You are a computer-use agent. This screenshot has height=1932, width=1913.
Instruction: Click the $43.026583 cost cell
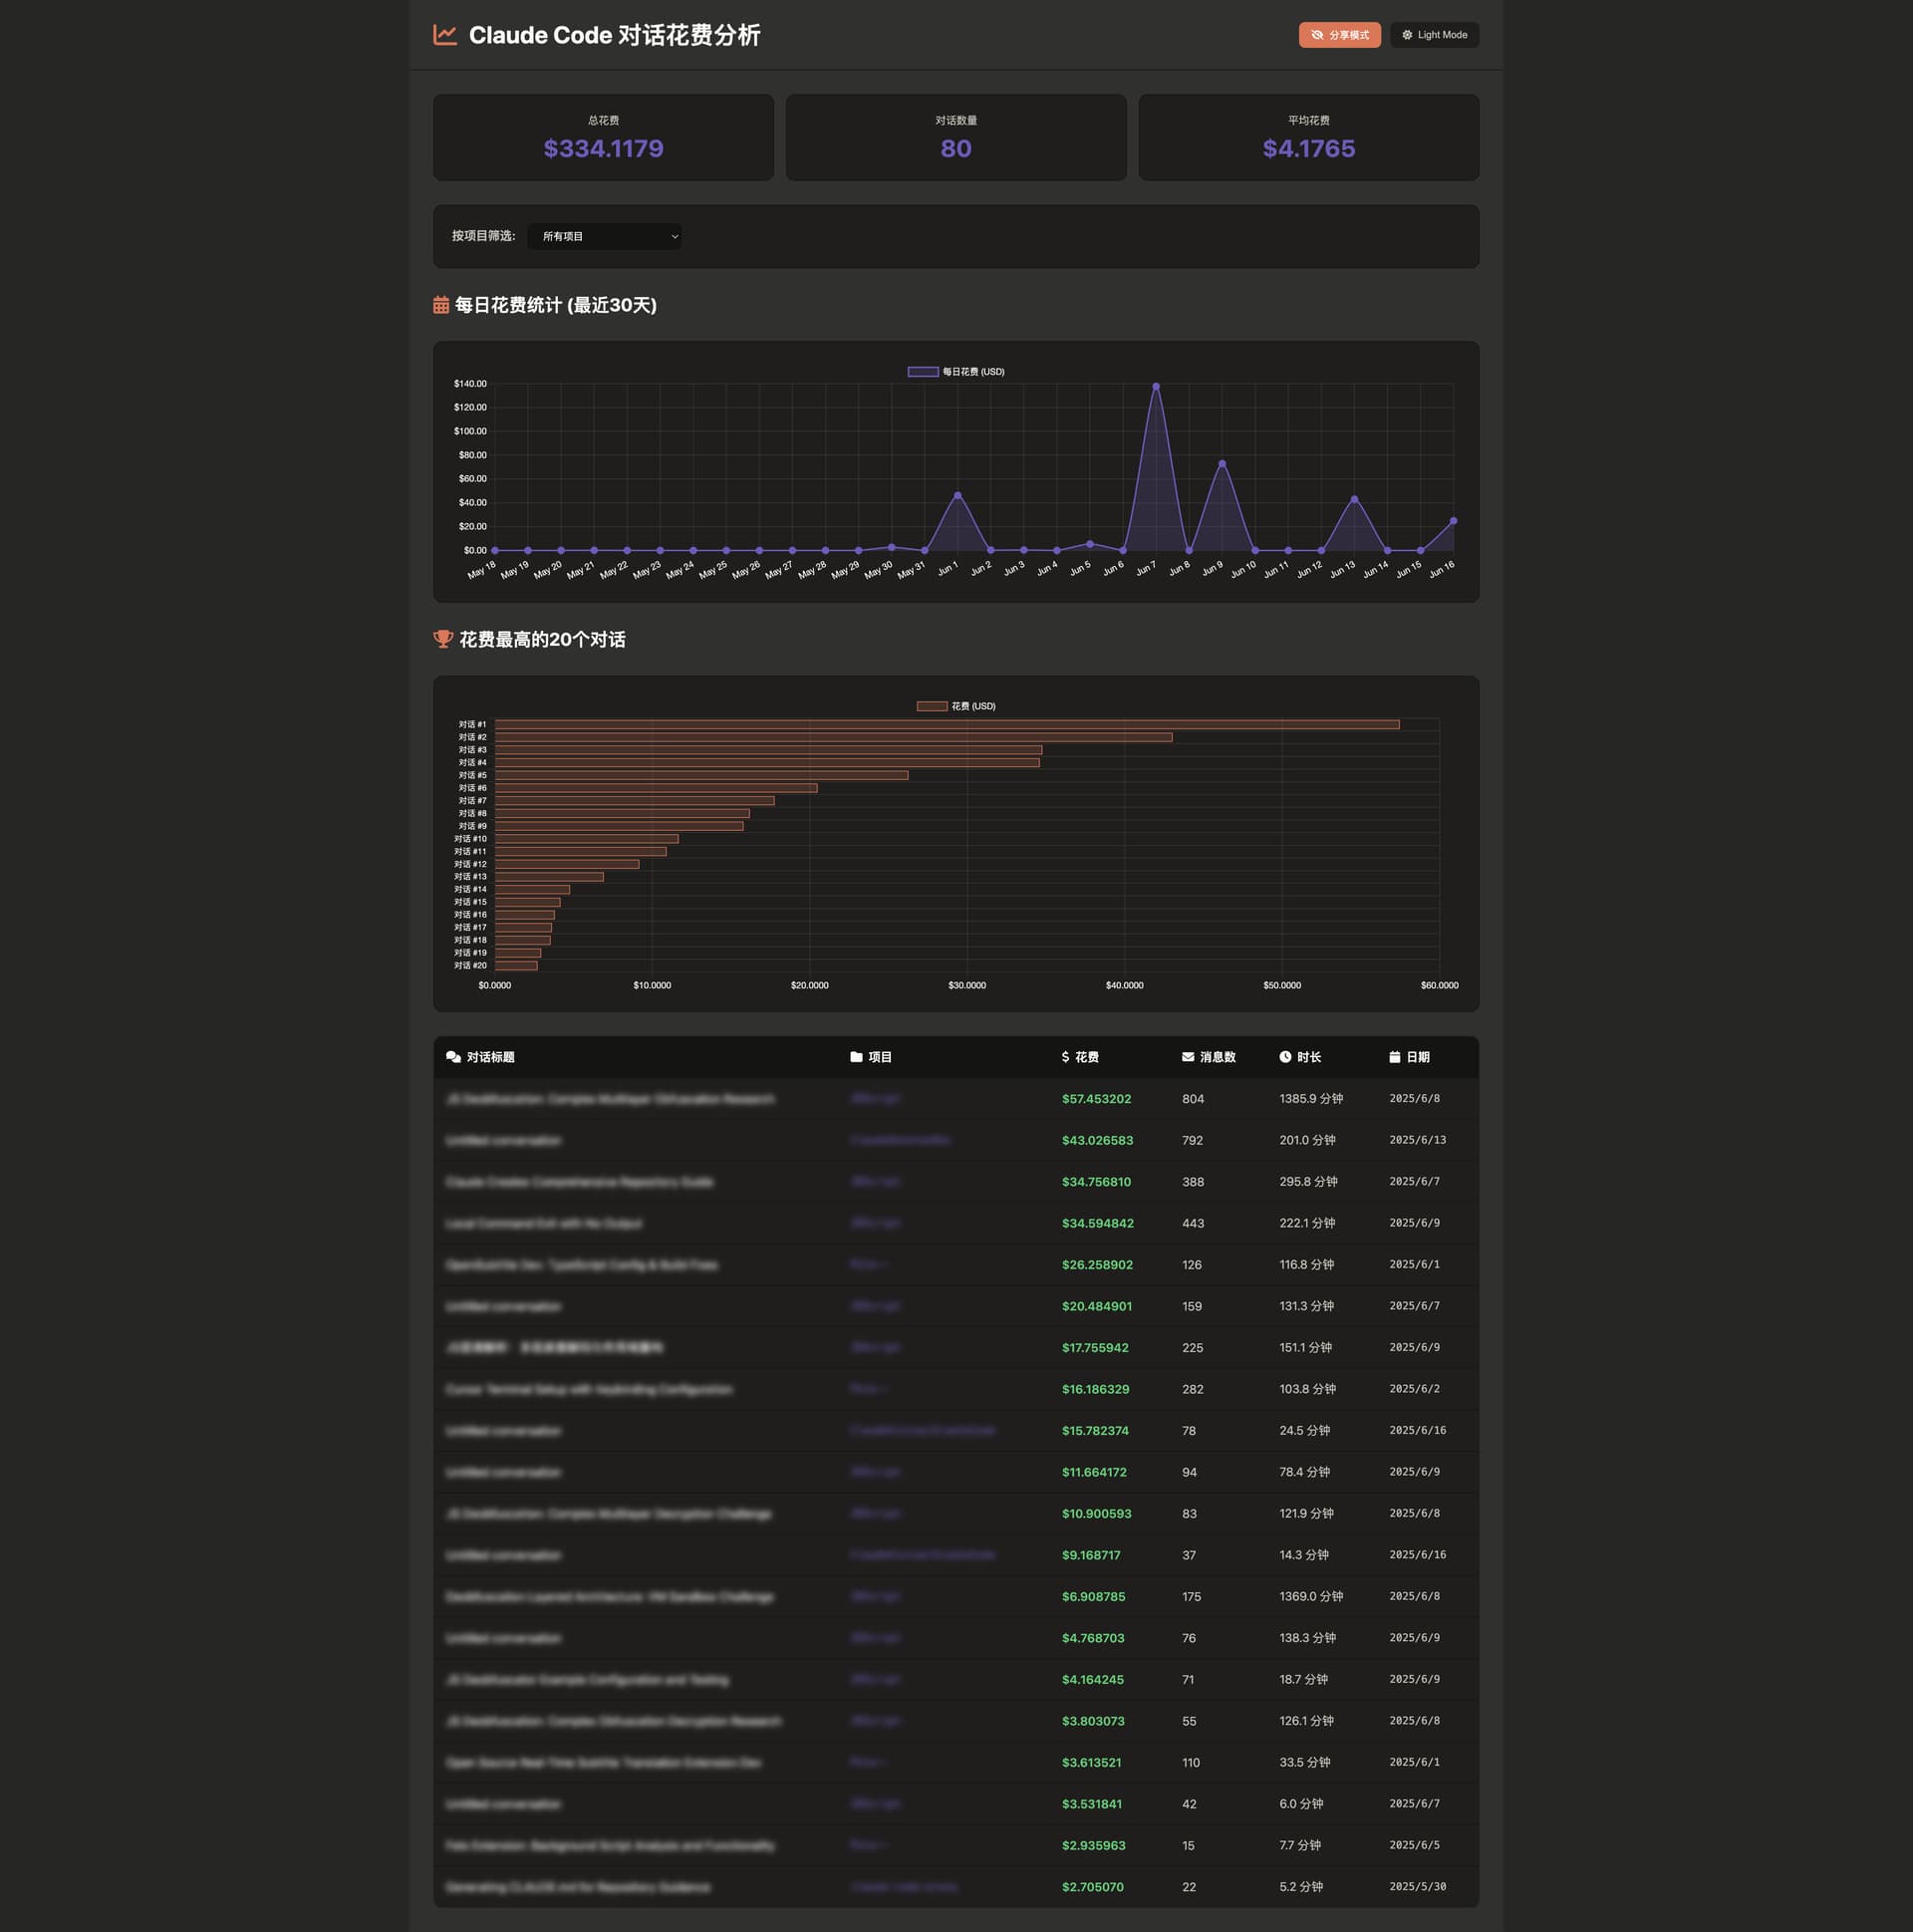tap(1097, 1140)
